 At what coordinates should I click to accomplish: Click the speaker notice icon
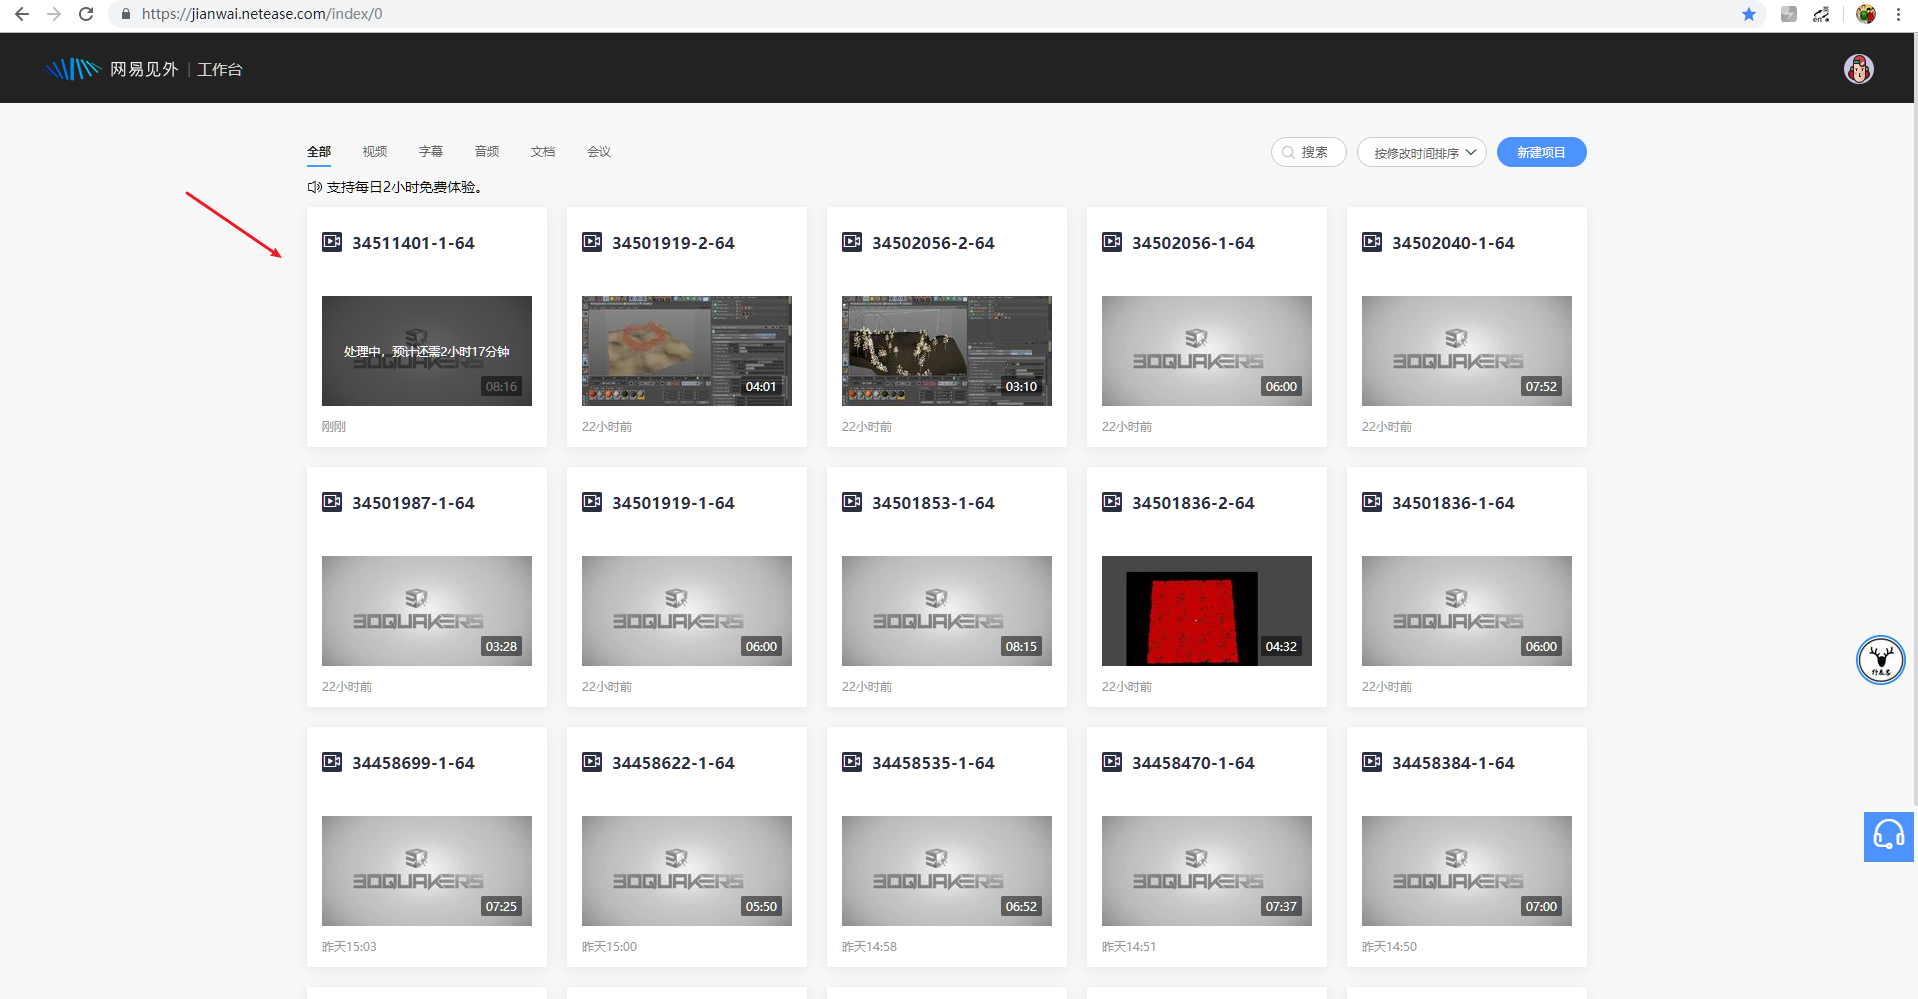click(x=314, y=187)
